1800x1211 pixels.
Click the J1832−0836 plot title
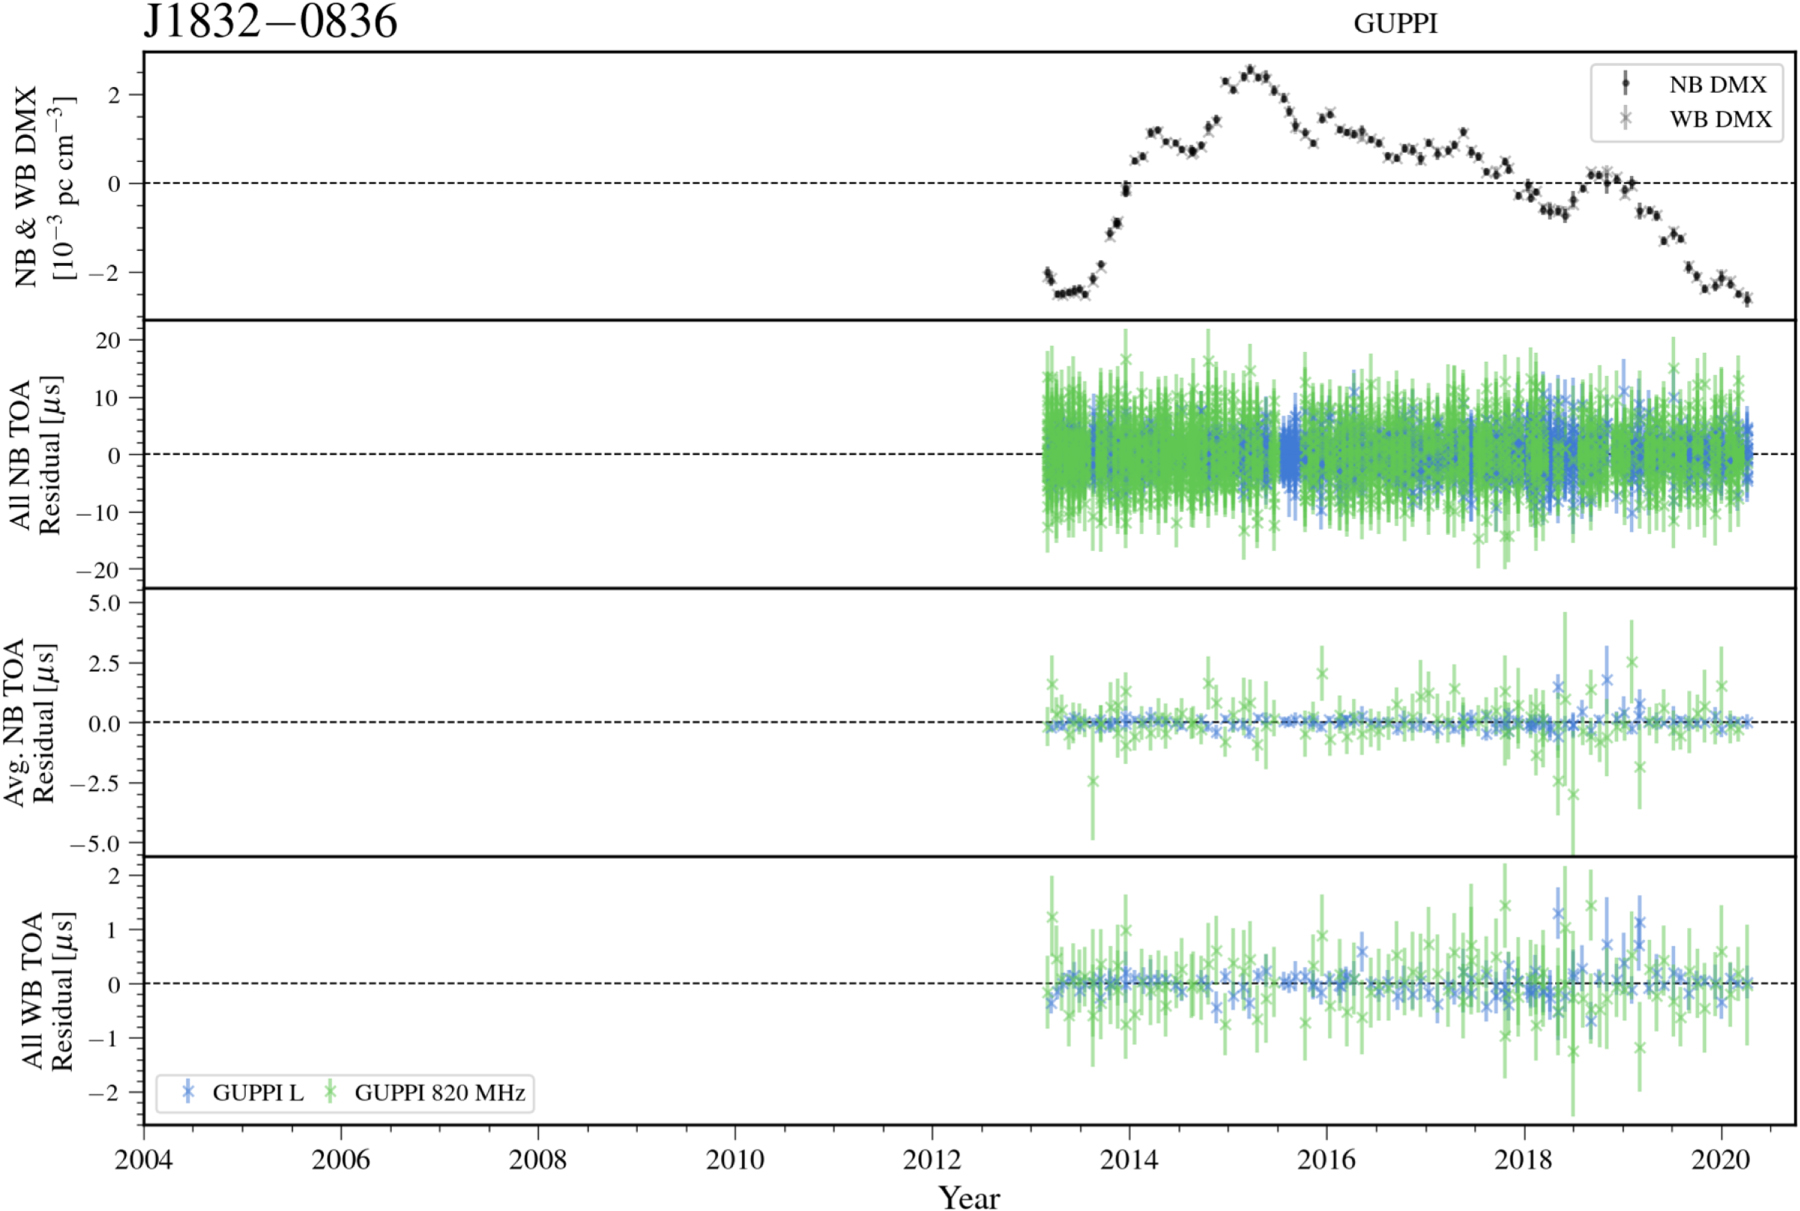270,21
